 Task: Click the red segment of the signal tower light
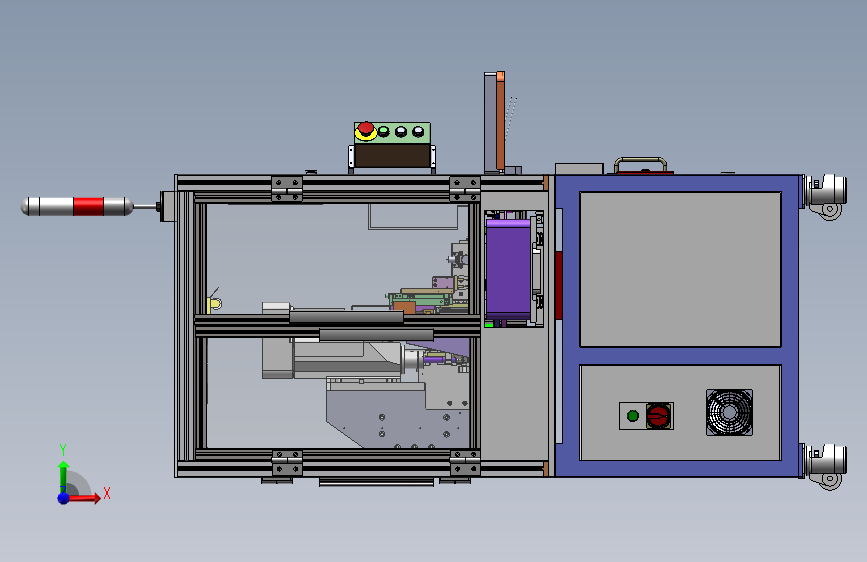[88, 206]
